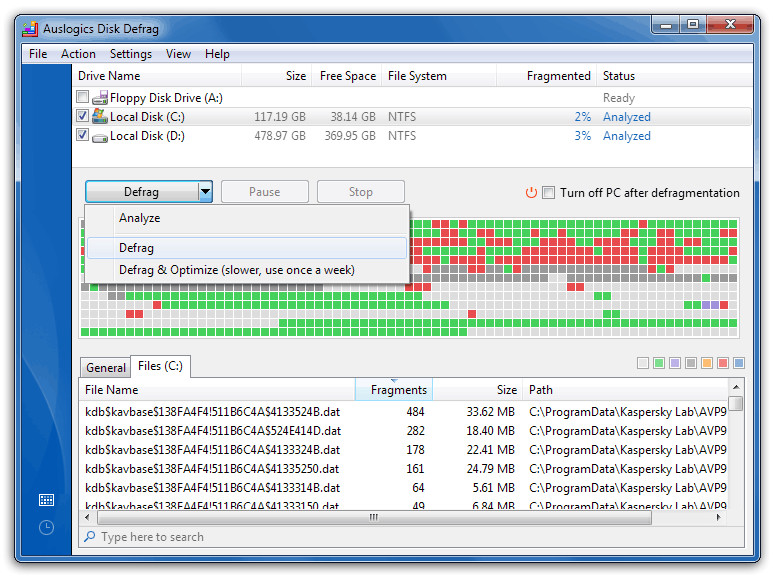Click the white legend color swatch
The width and height of the screenshot is (775, 577).
[643, 363]
